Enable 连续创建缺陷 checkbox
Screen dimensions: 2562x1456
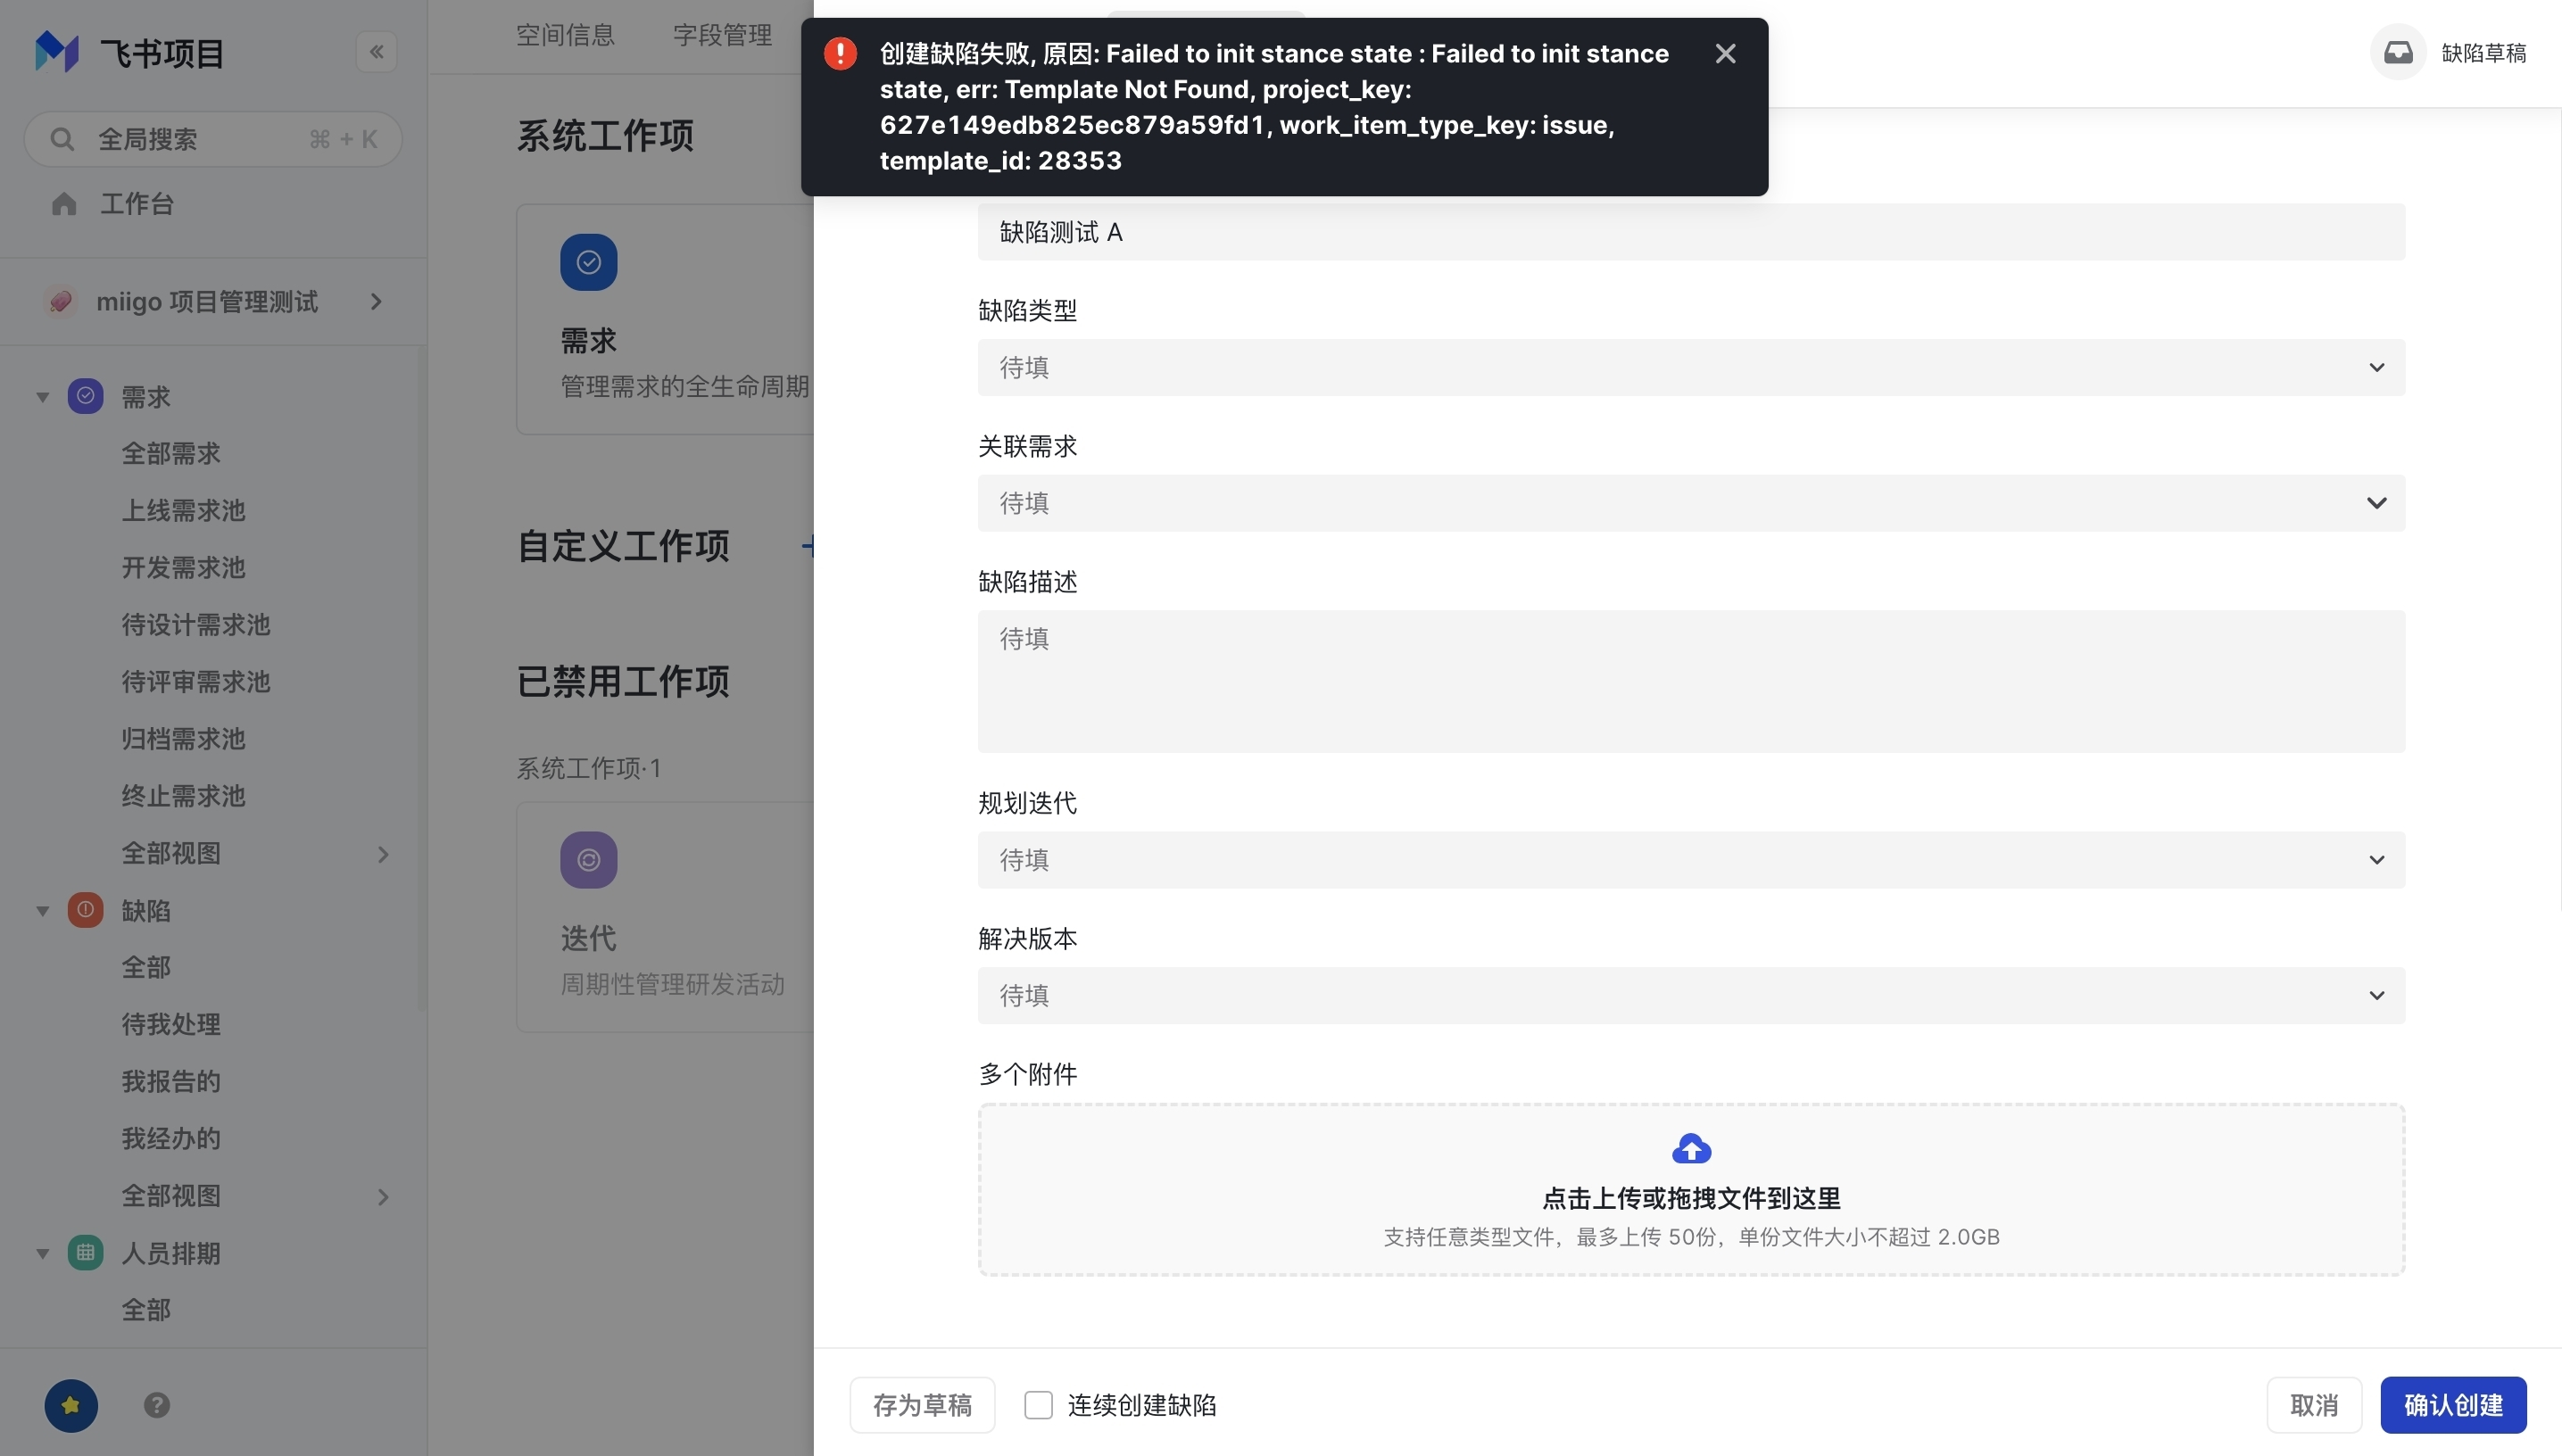point(1039,1405)
